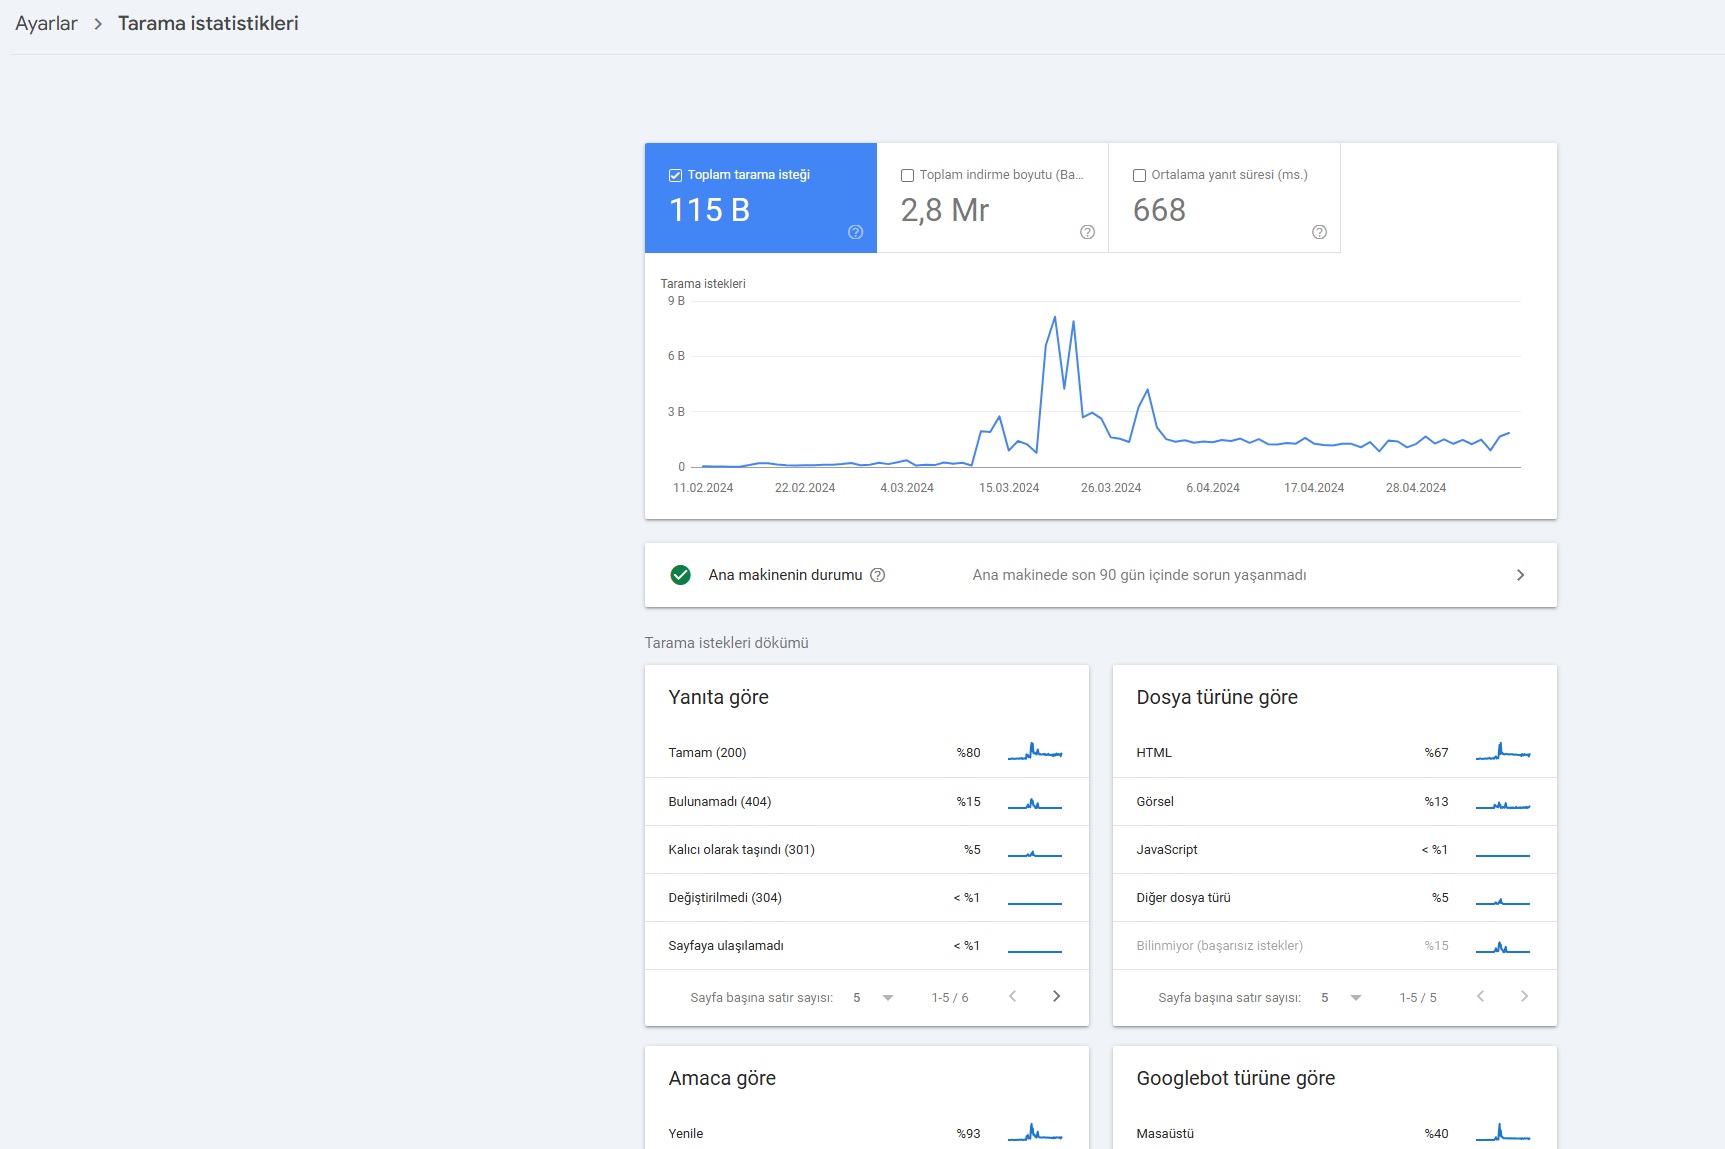Screen dimensions: 1725x1149
Task: Open the Ayarlar breadcrumb link
Action: 46,24
